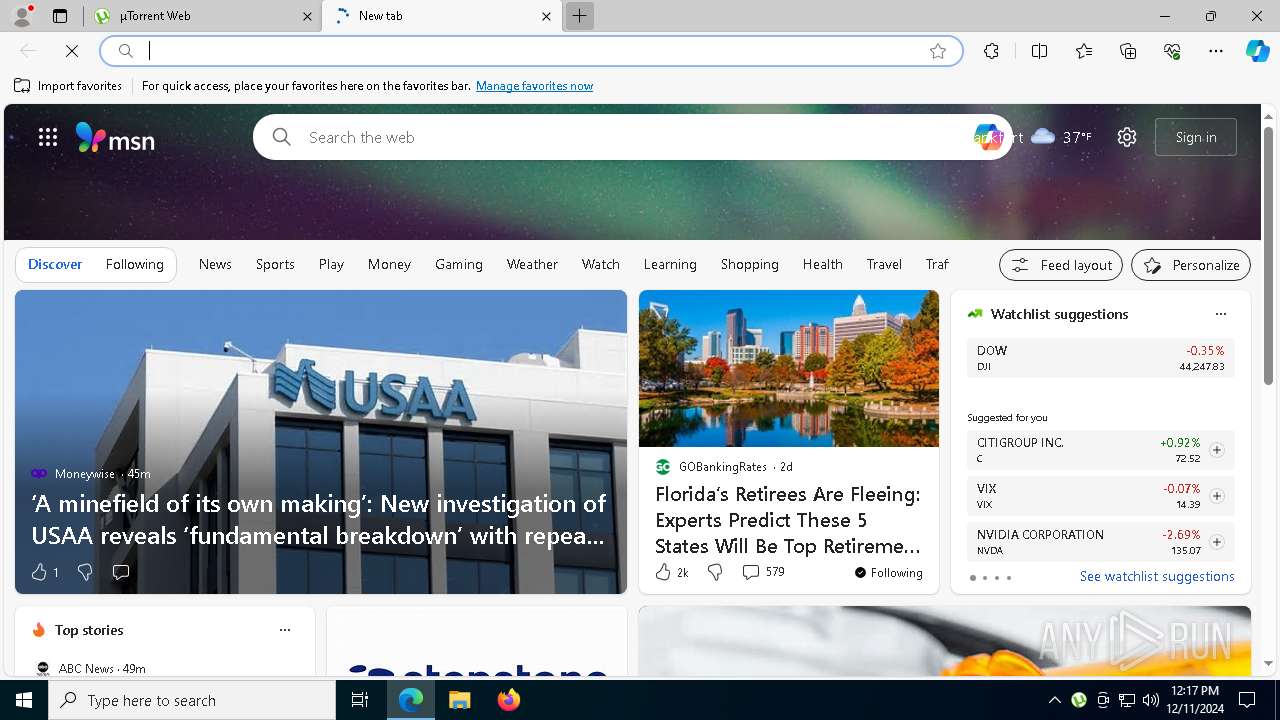Open Top stories more options
Image resolution: width=1280 pixels, height=720 pixels.
(285, 630)
